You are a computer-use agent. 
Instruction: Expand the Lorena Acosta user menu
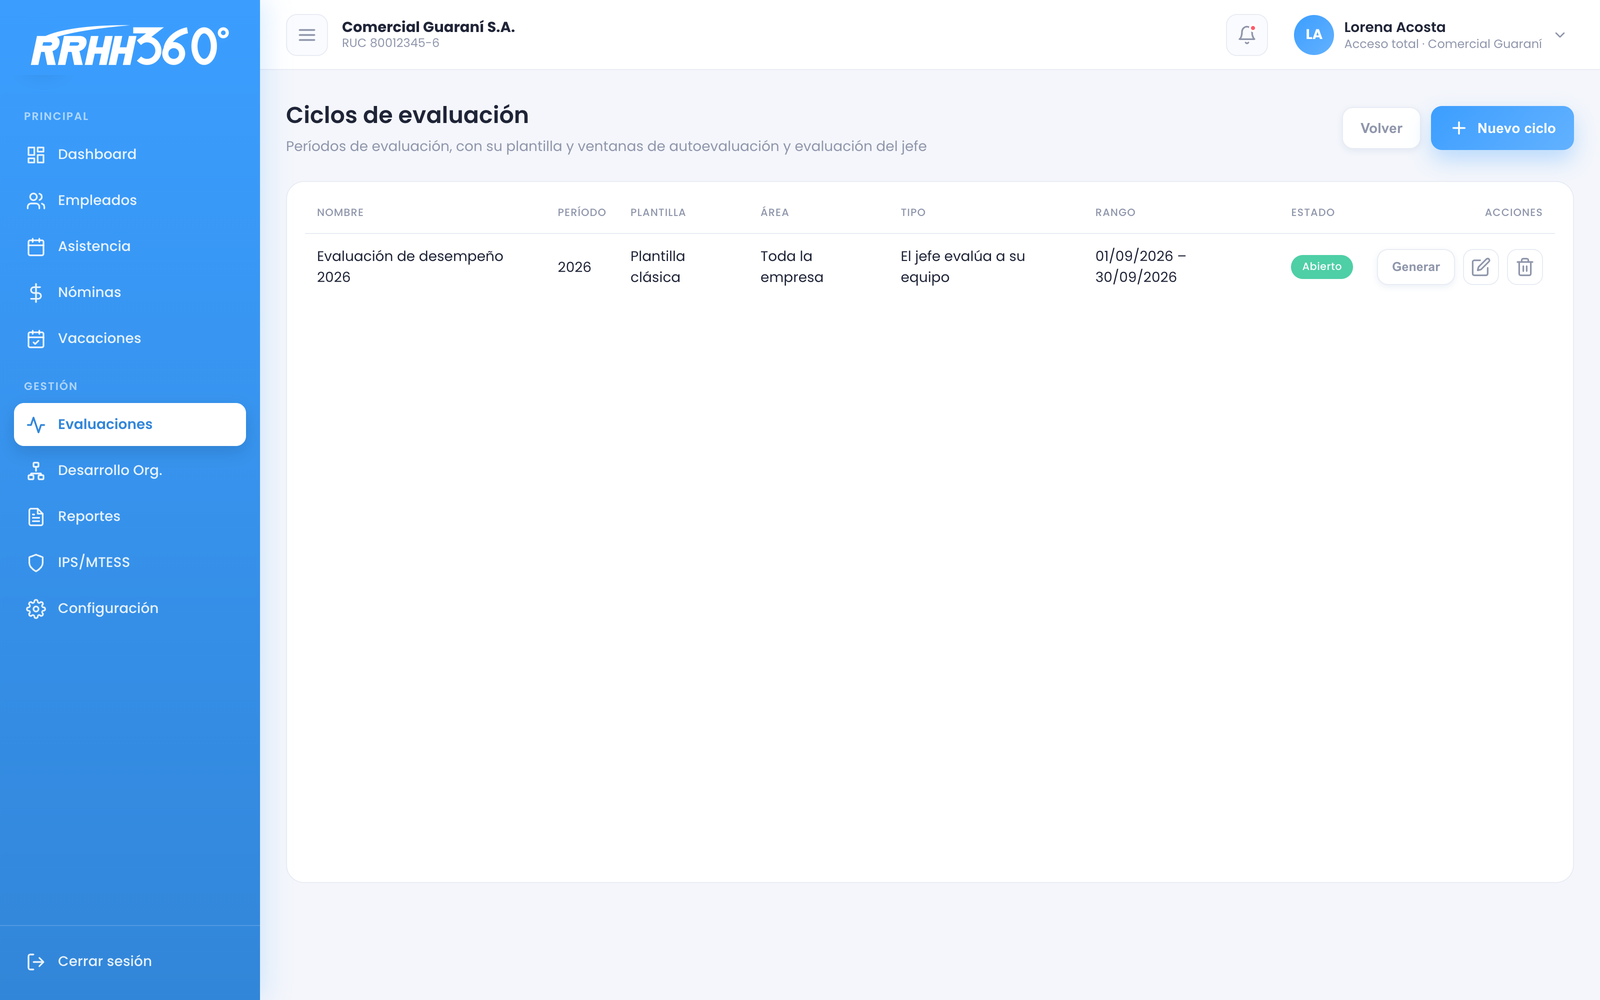coord(1560,35)
